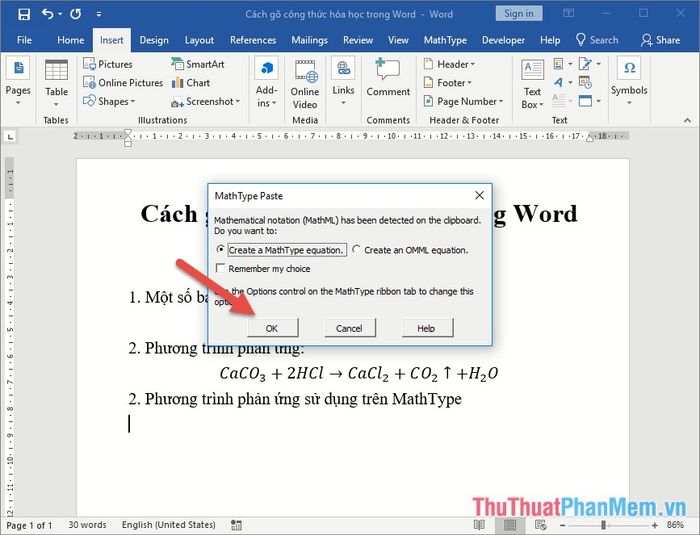The height and width of the screenshot is (535, 700).
Task: Insert a new Comment
Action: (388, 77)
